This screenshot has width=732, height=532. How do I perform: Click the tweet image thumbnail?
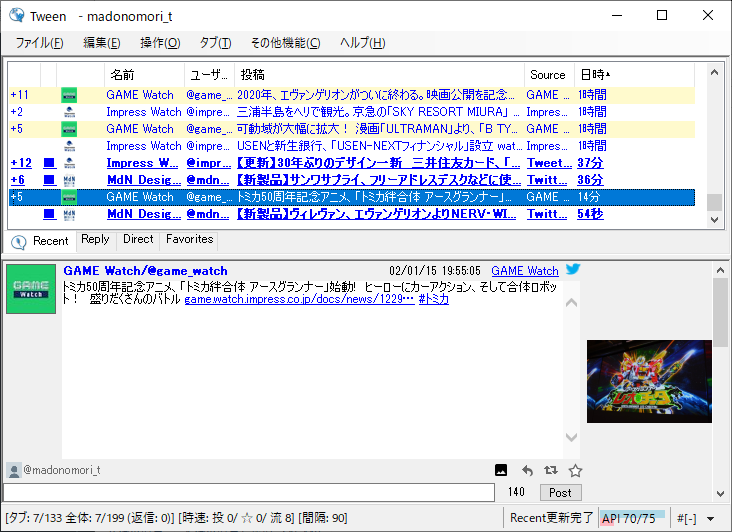(649, 381)
